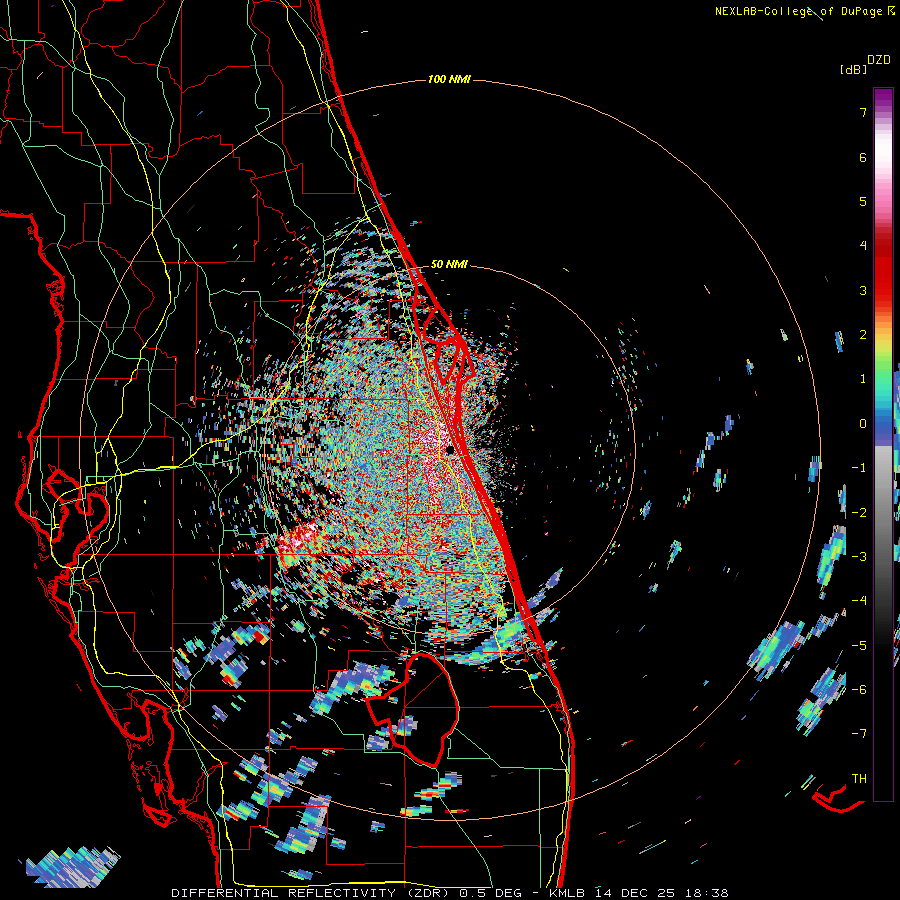Click the 0 value on the dB scale

pos(863,424)
